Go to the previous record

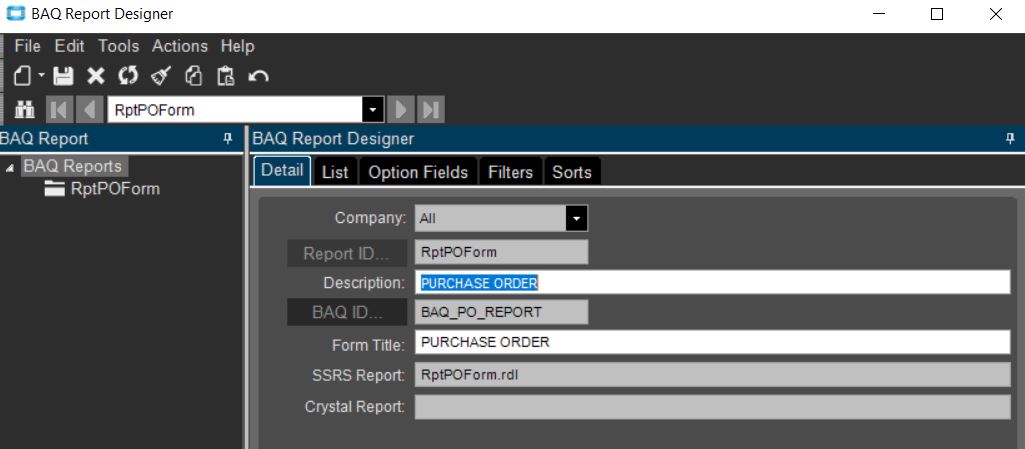click(90, 109)
